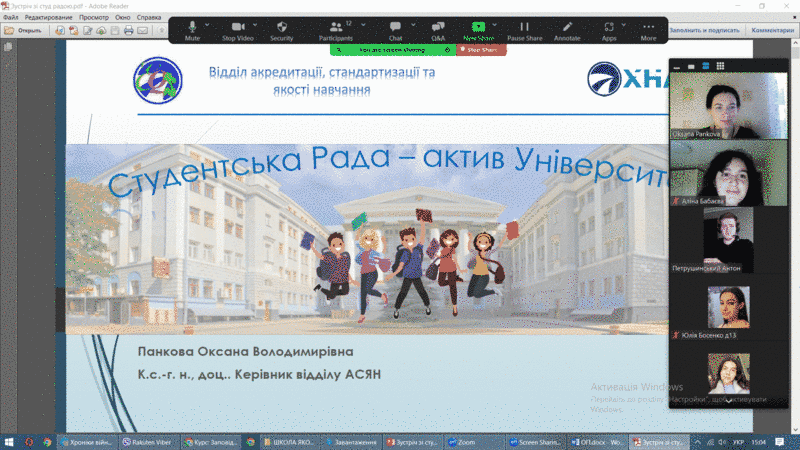
Task: Open the Просмотр menu
Action: pyautogui.click(x=94, y=17)
